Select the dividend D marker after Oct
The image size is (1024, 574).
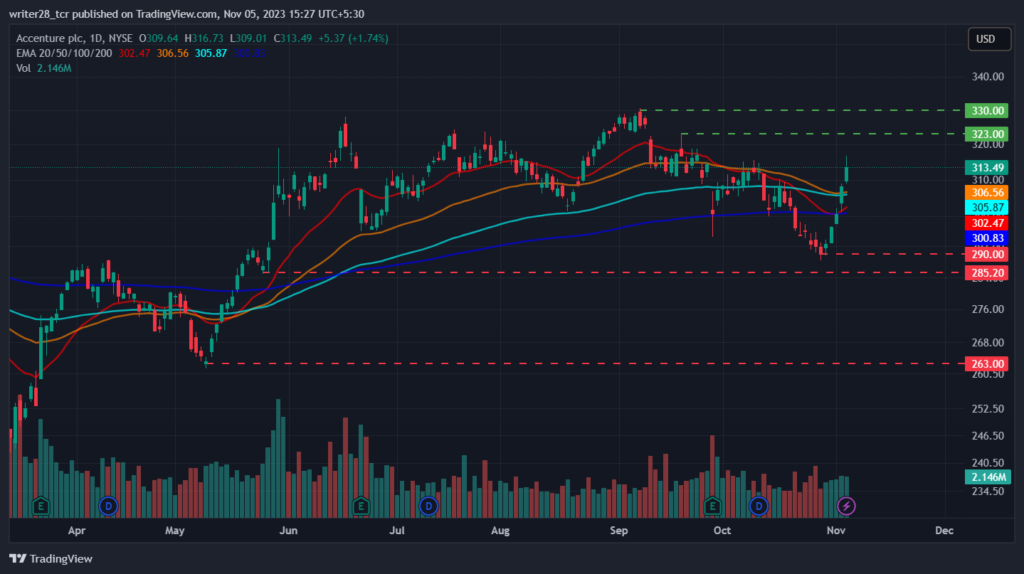[x=758, y=506]
